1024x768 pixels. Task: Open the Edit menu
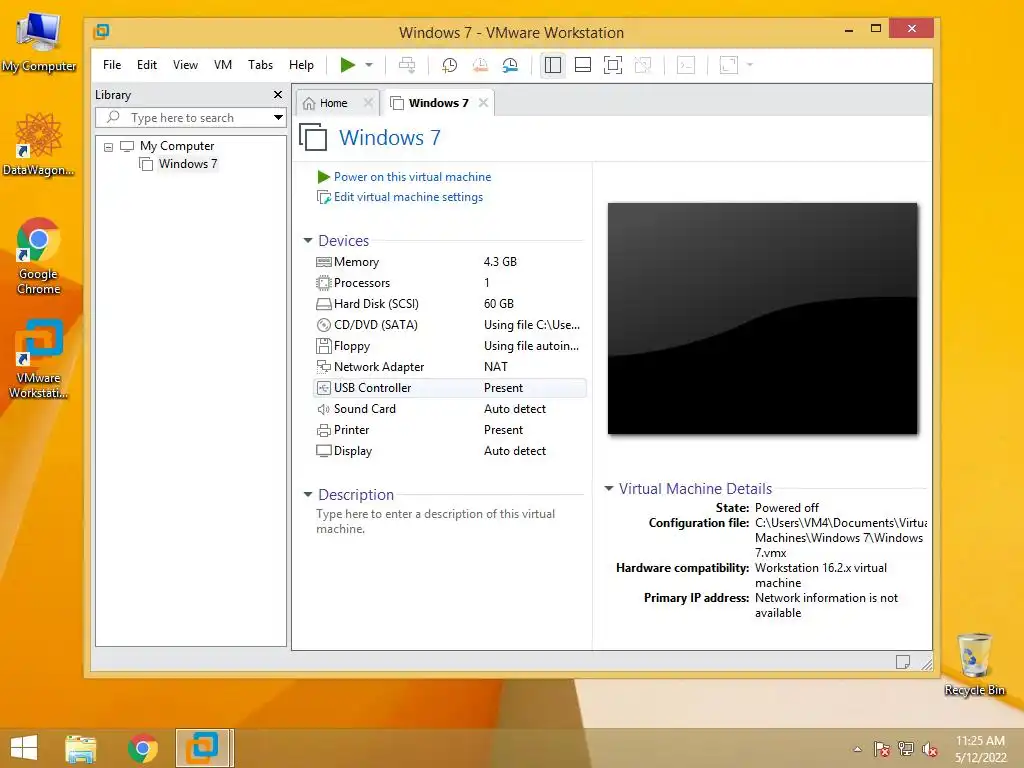pyautogui.click(x=147, y=65)
